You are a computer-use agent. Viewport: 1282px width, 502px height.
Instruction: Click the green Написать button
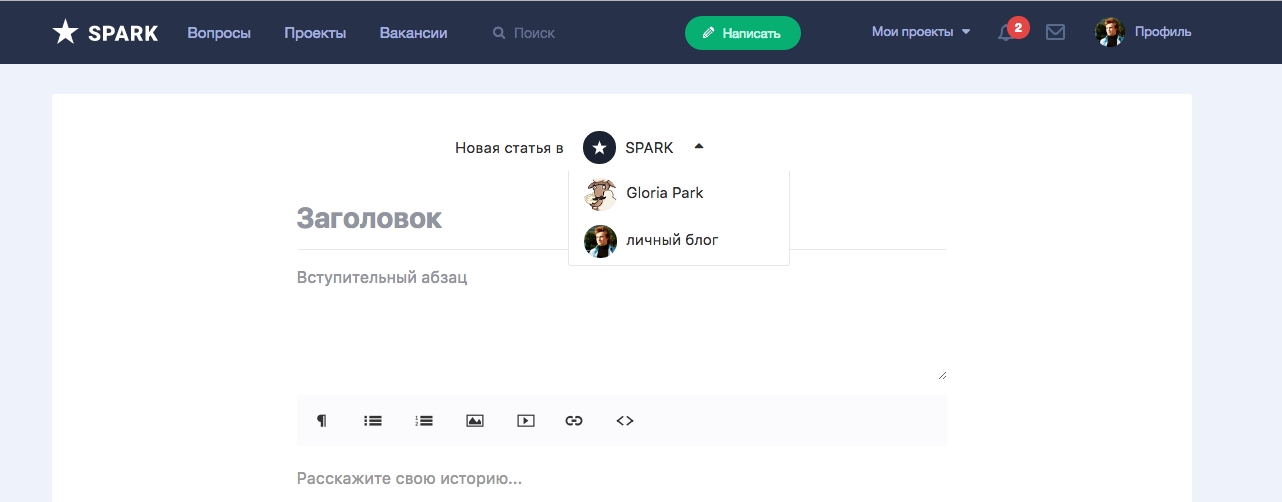[743, 33]
